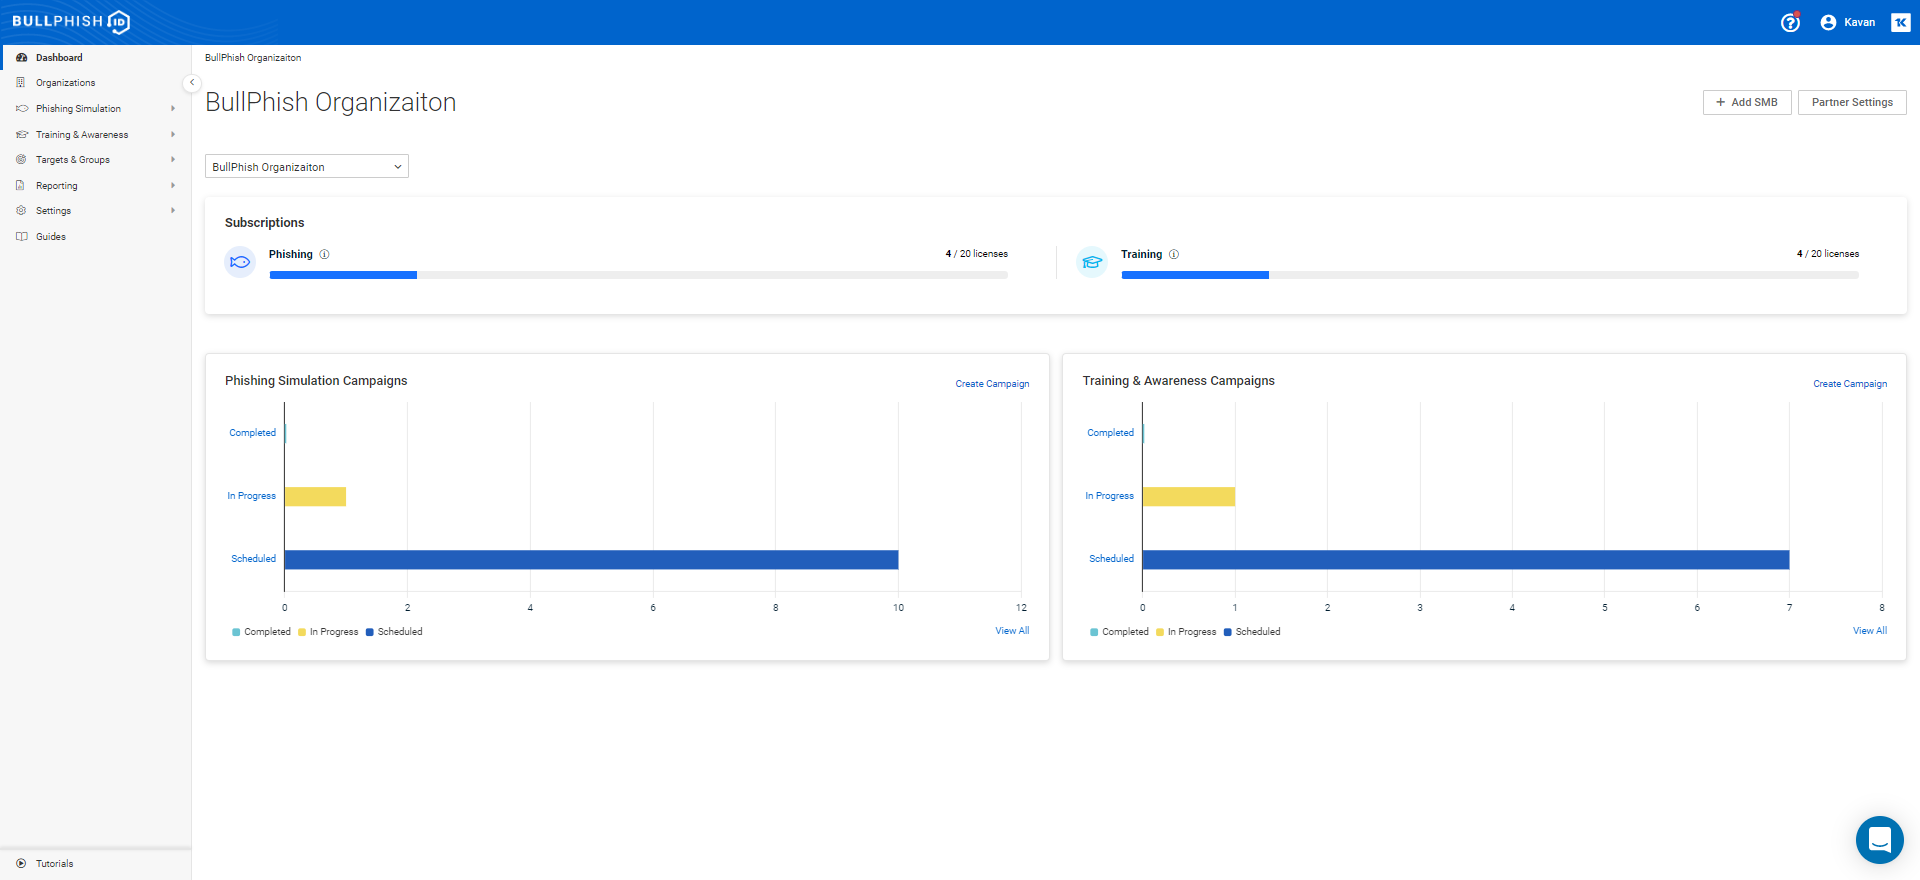Image resolution: width=1920 pixels, height=880 pixels.
Task: Click the BullPhish ID logo
Action: (71, 22)
